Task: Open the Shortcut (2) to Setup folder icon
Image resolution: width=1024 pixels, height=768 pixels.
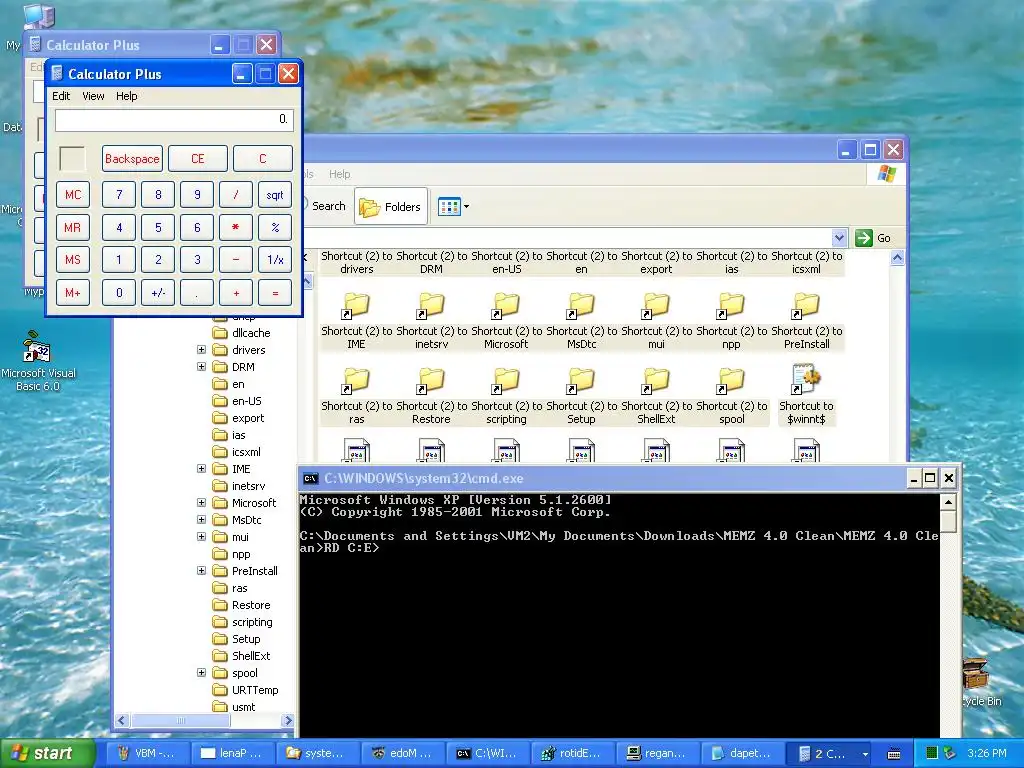Action: click(581, 381)
